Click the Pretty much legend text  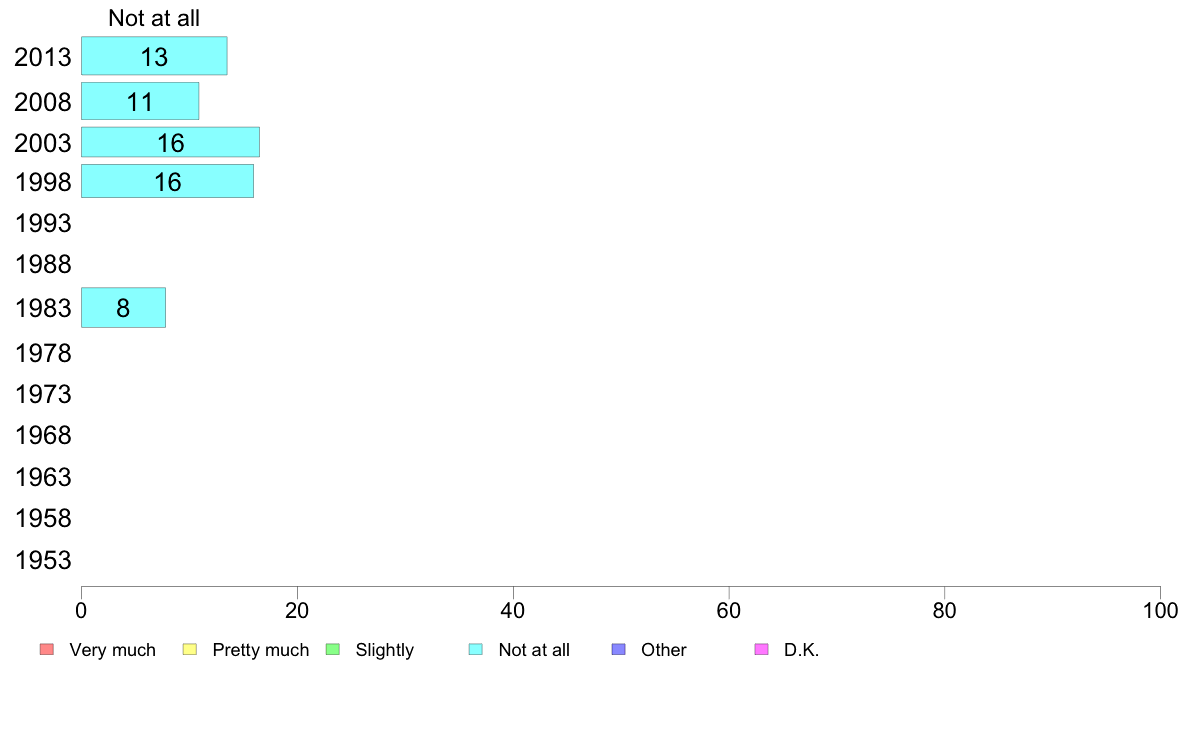pyautogui.click(x=261, y=650)
